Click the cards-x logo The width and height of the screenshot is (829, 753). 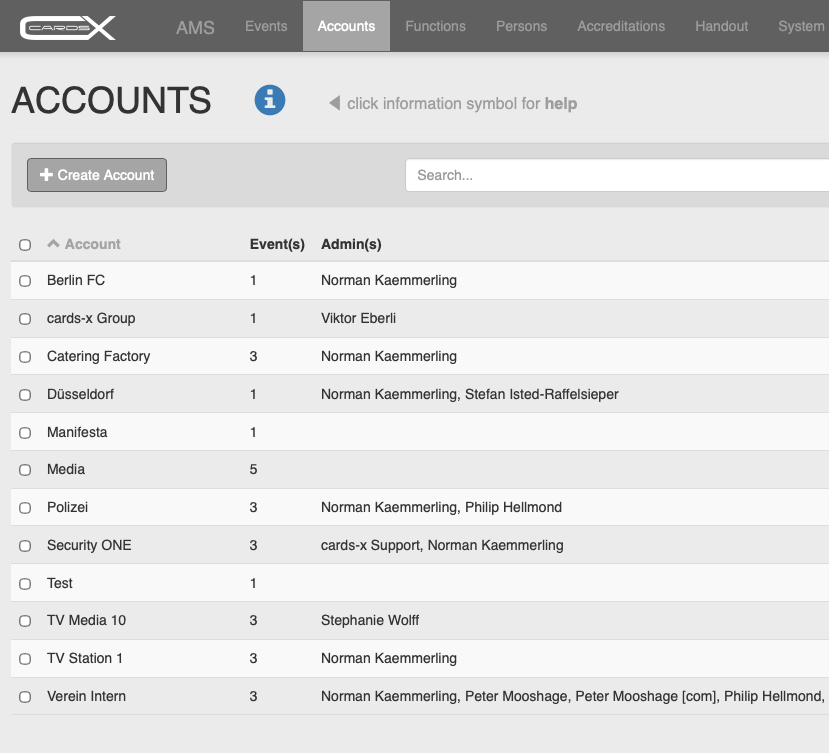[67, 27]
